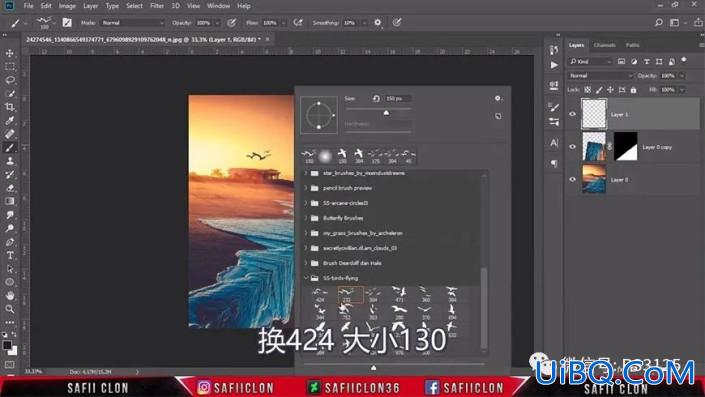Open the brush picker settings gear
This screenshot has width=705, height=397.
click(x=498, y=98)
